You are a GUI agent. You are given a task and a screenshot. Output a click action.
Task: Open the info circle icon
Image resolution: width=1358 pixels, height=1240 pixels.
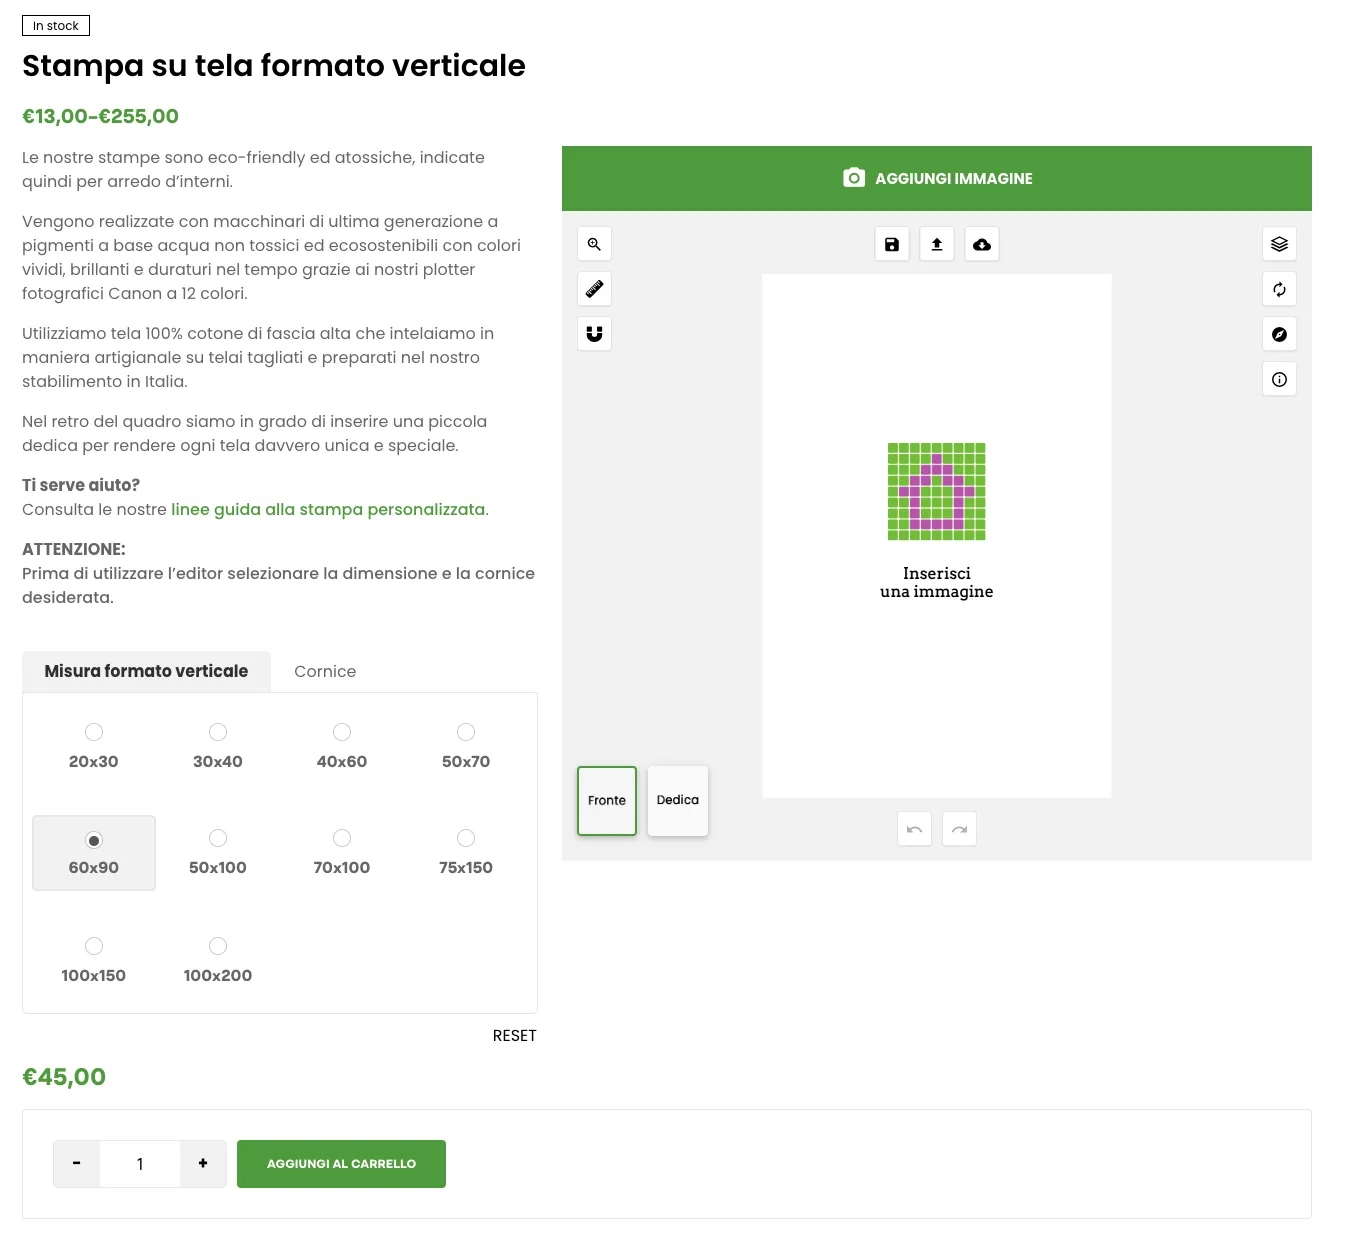(1279, 379)
